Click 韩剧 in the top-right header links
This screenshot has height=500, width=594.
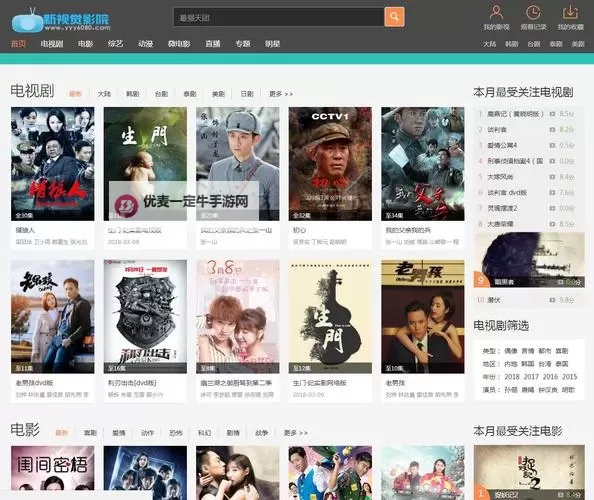[511, 44]
